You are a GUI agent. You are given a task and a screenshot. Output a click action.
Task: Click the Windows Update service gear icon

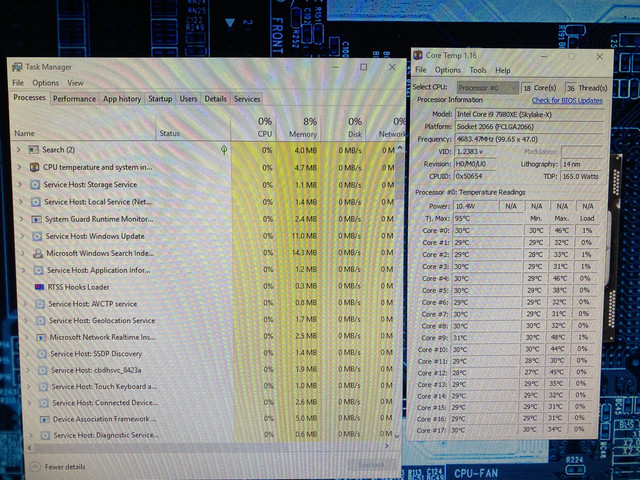pyautogui.click(x=37, y=236)
